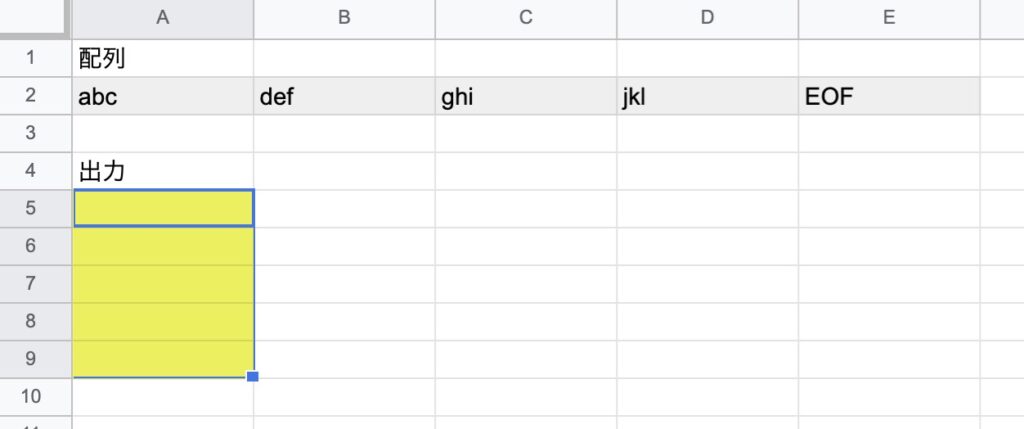
Task: Select entire column E via header
Action: point(889,18)
